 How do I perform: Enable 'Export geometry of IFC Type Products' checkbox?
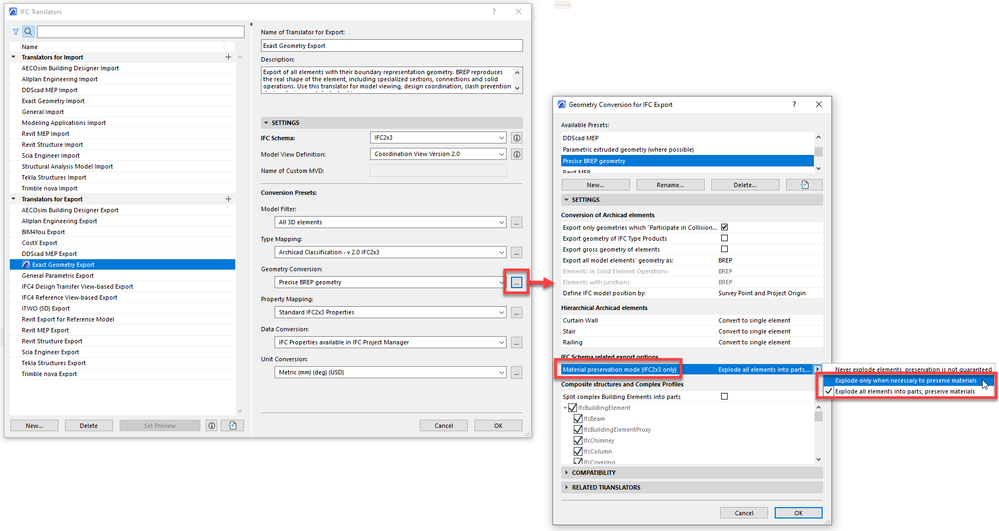(724, 238)
